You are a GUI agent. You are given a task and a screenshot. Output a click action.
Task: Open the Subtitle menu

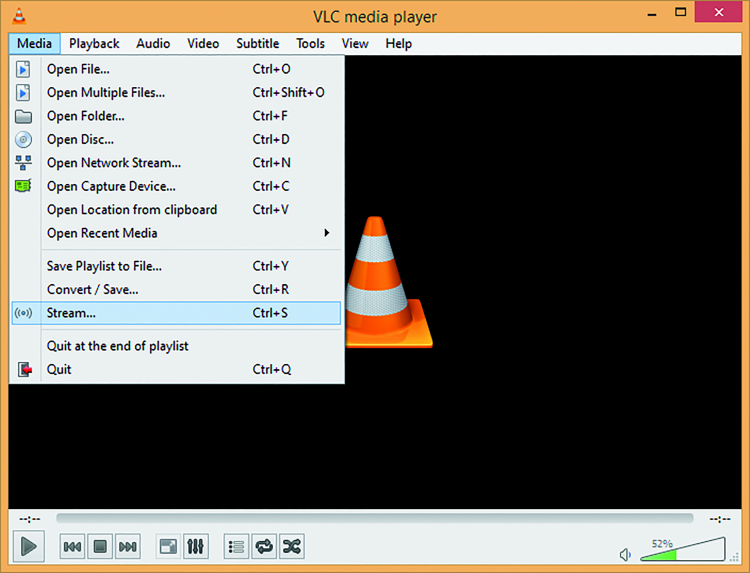pyautogui.click(x=258, y=44)
